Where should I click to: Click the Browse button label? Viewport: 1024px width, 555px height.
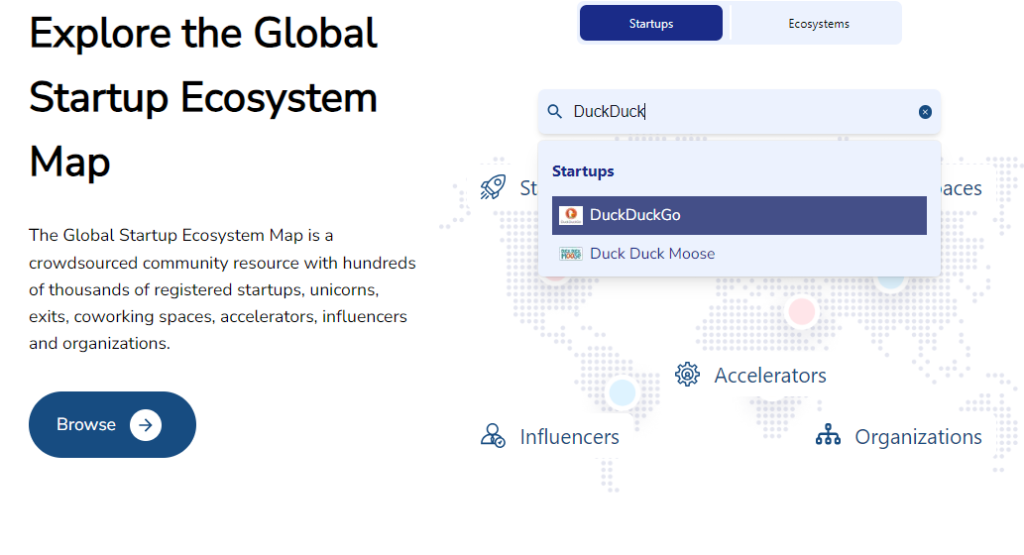(x=86, y=425)
